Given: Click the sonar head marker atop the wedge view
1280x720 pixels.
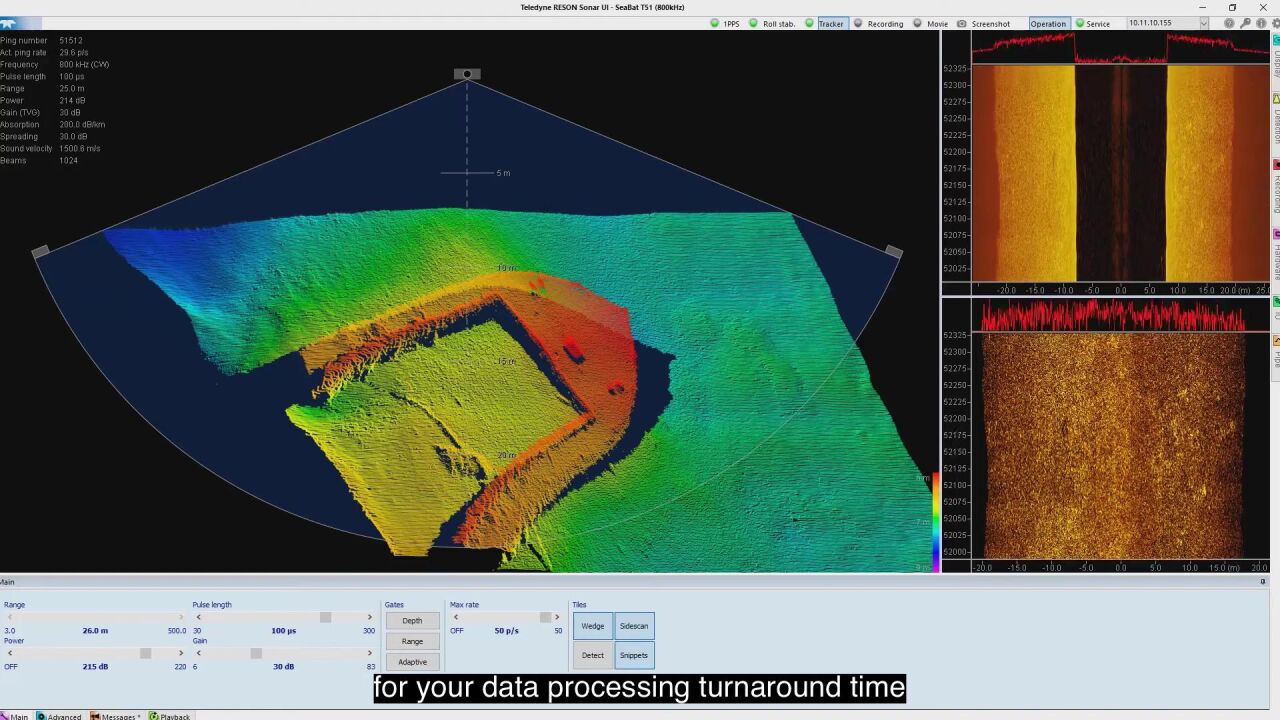Looking at the screenshot, I should pyautogui.click(x=467, y=74).
